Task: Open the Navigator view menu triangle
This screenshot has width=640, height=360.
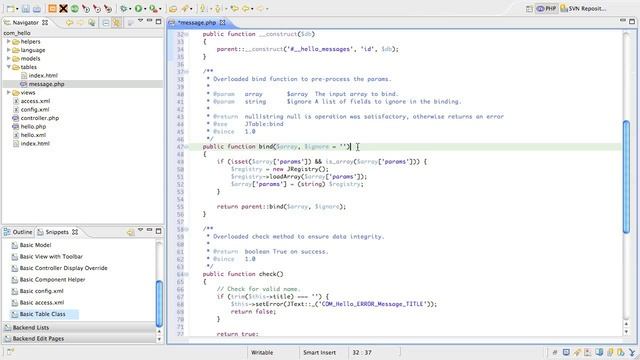Action: click(x=140, y=20)
